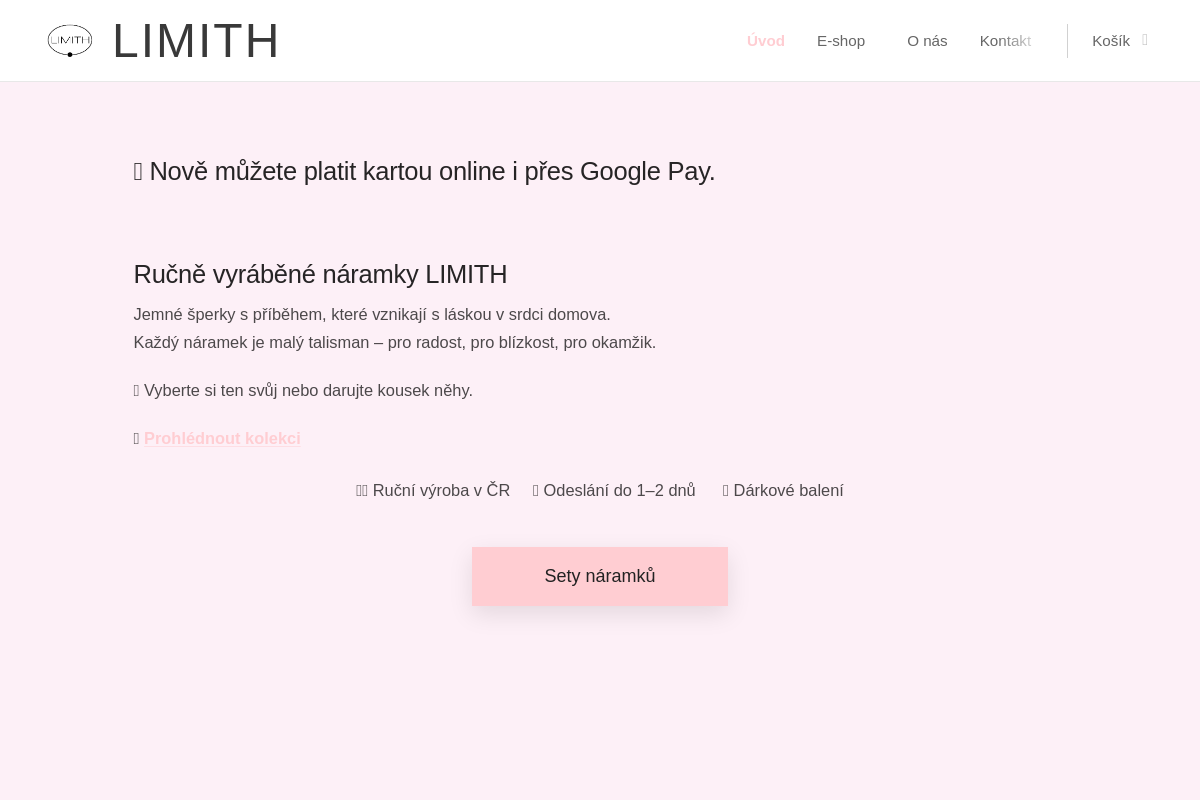
Task: Click the LIMITH circle logo
Action: tap(70, 40)
